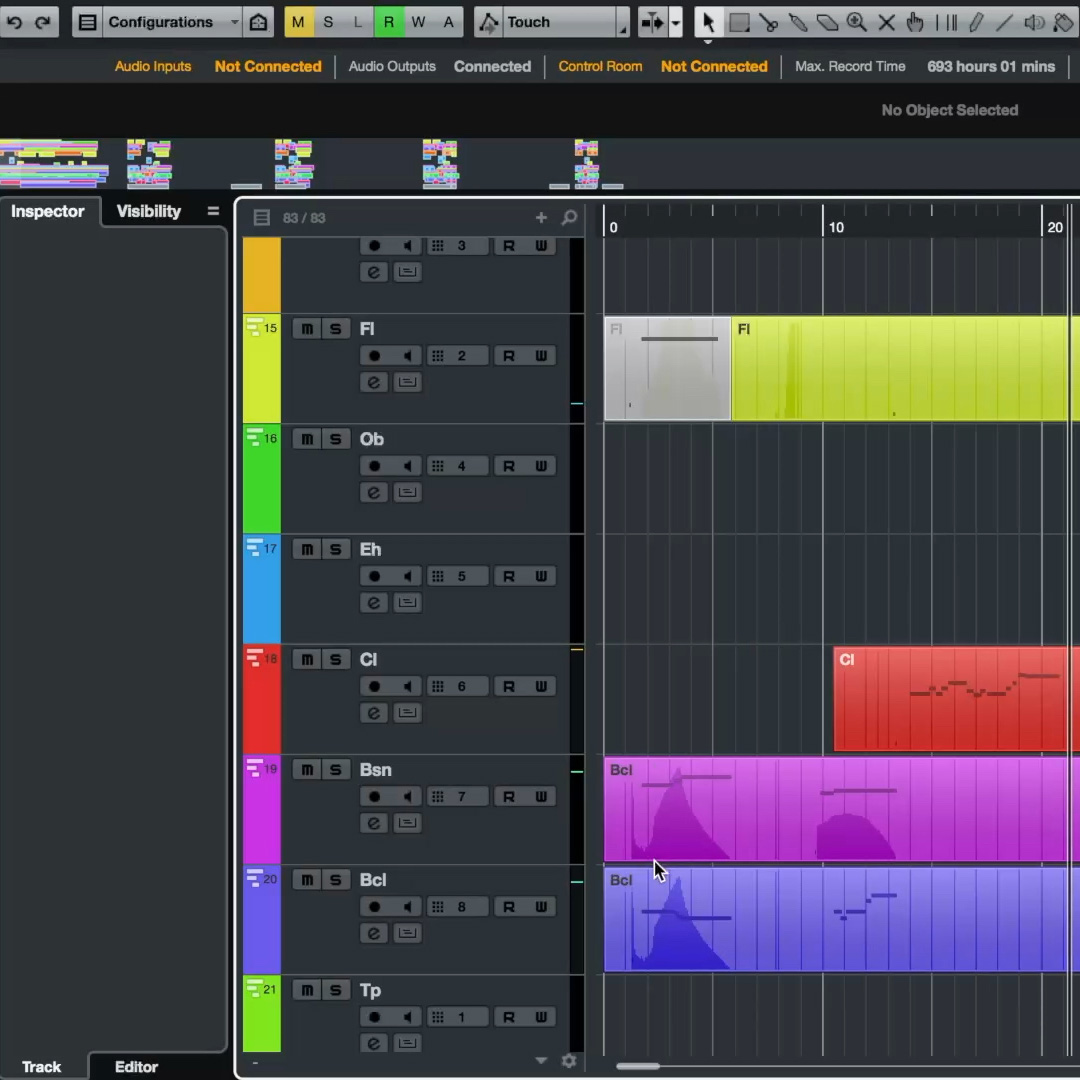
Task: Select the Erase tool
Action: tap(827, 22)
